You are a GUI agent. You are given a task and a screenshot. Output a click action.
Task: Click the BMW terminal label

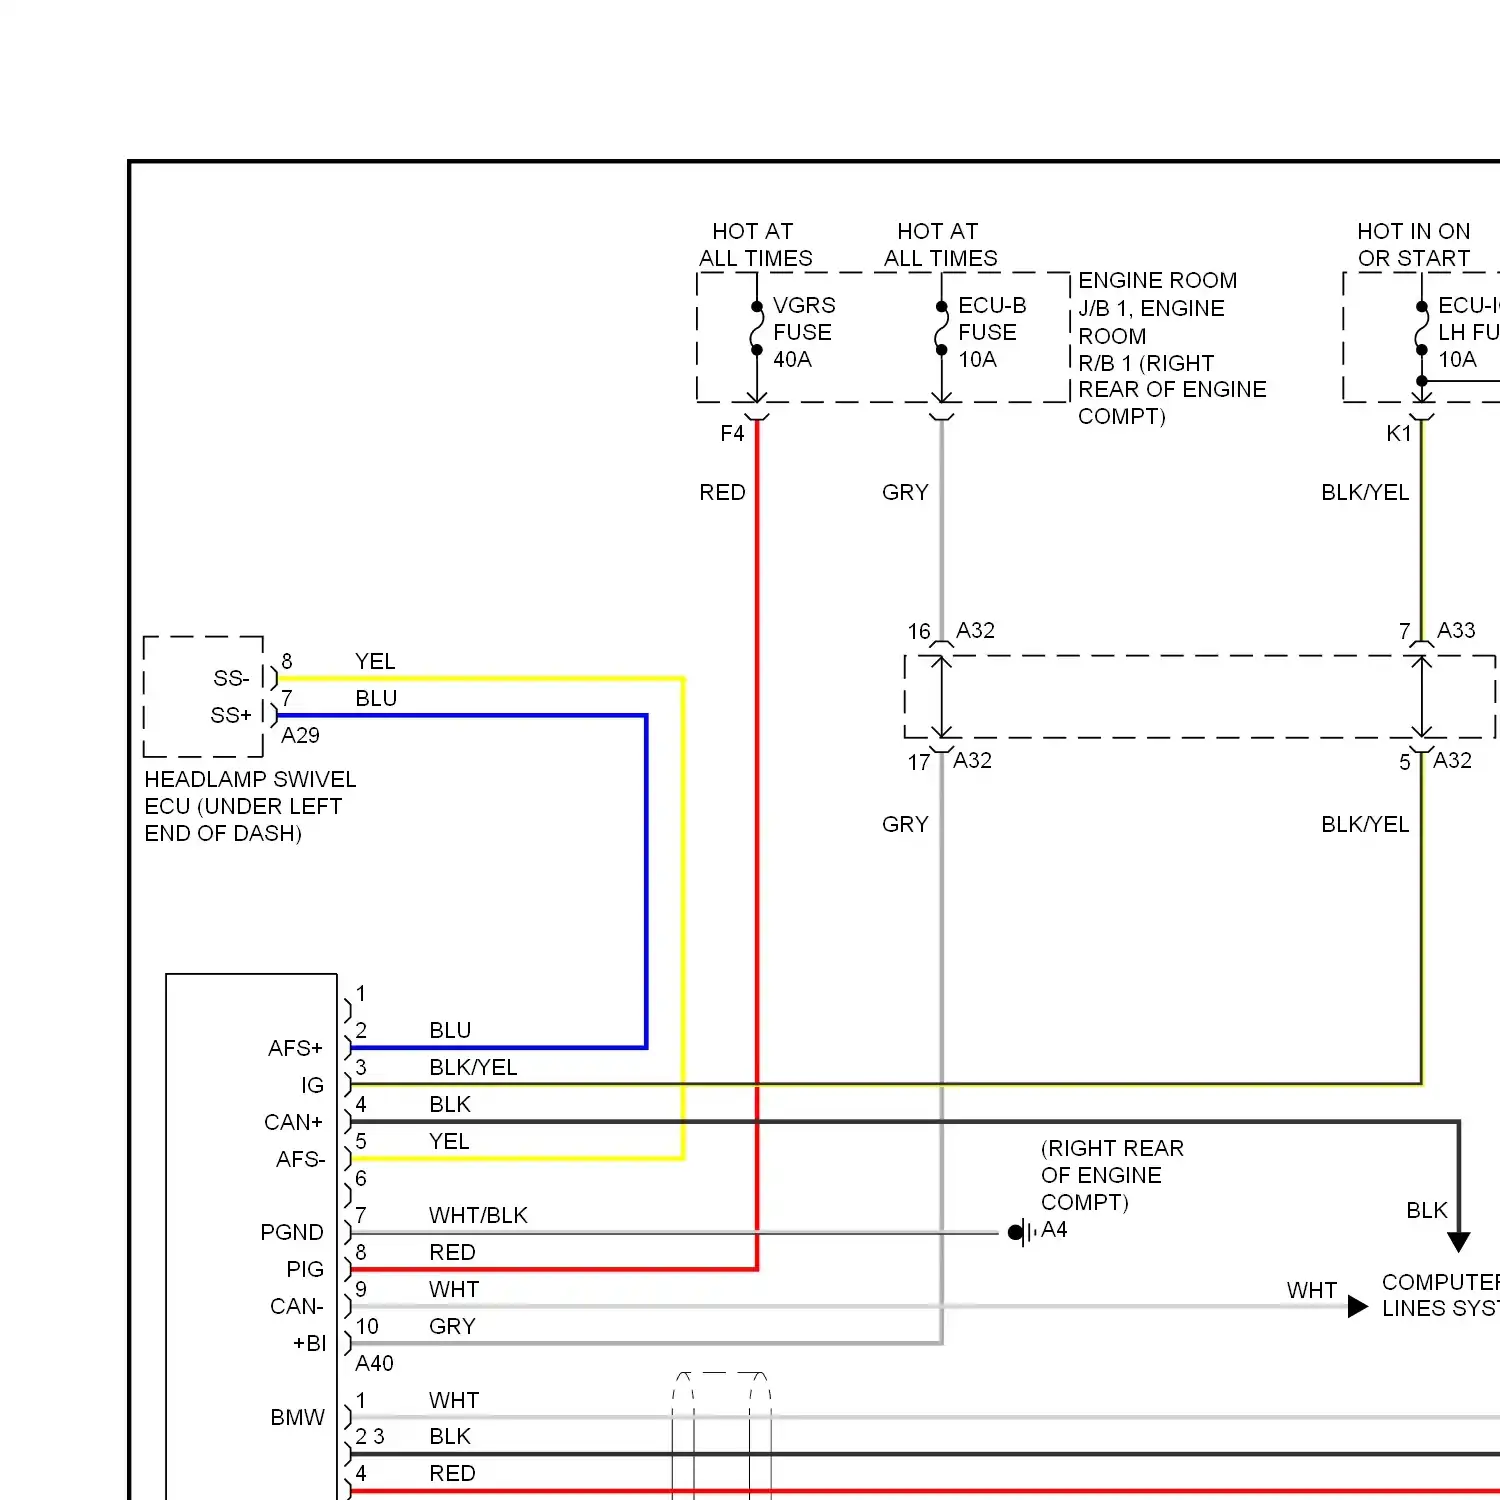297,1417
